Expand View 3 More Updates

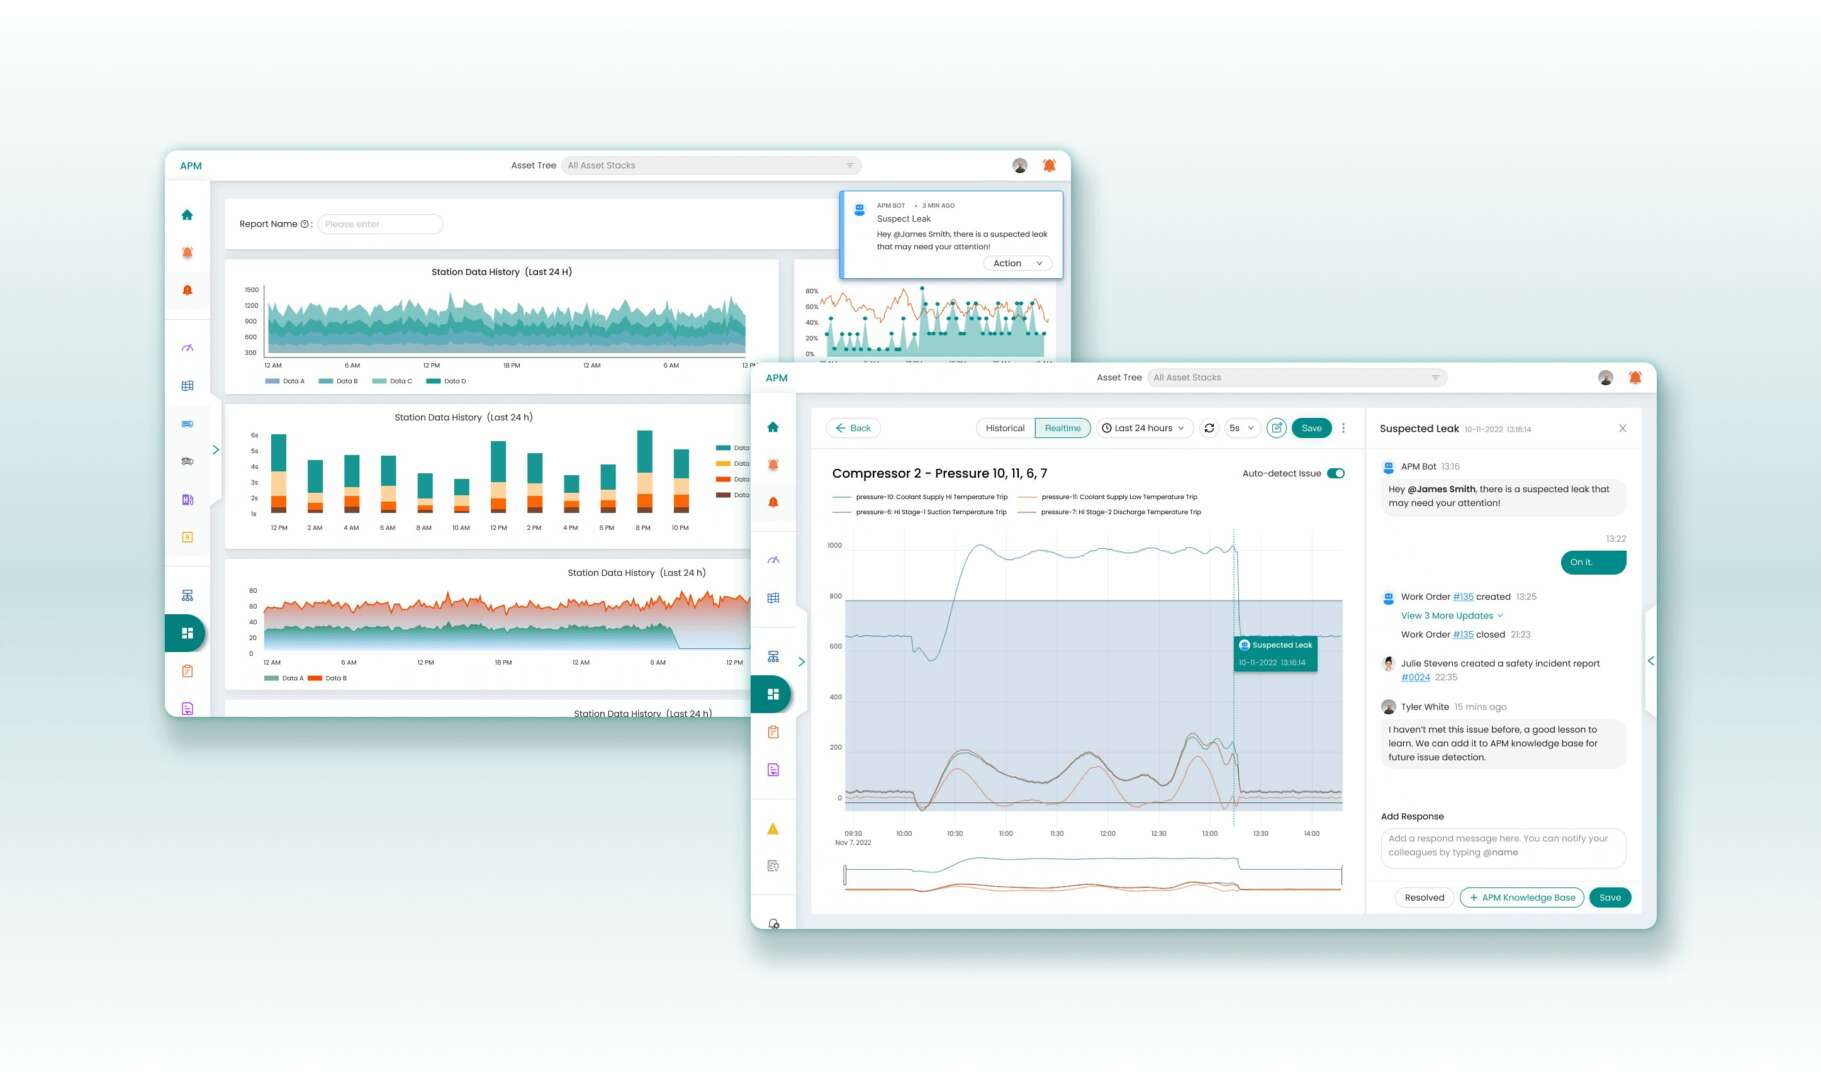pyautogui.click(x=1451, y=616)
